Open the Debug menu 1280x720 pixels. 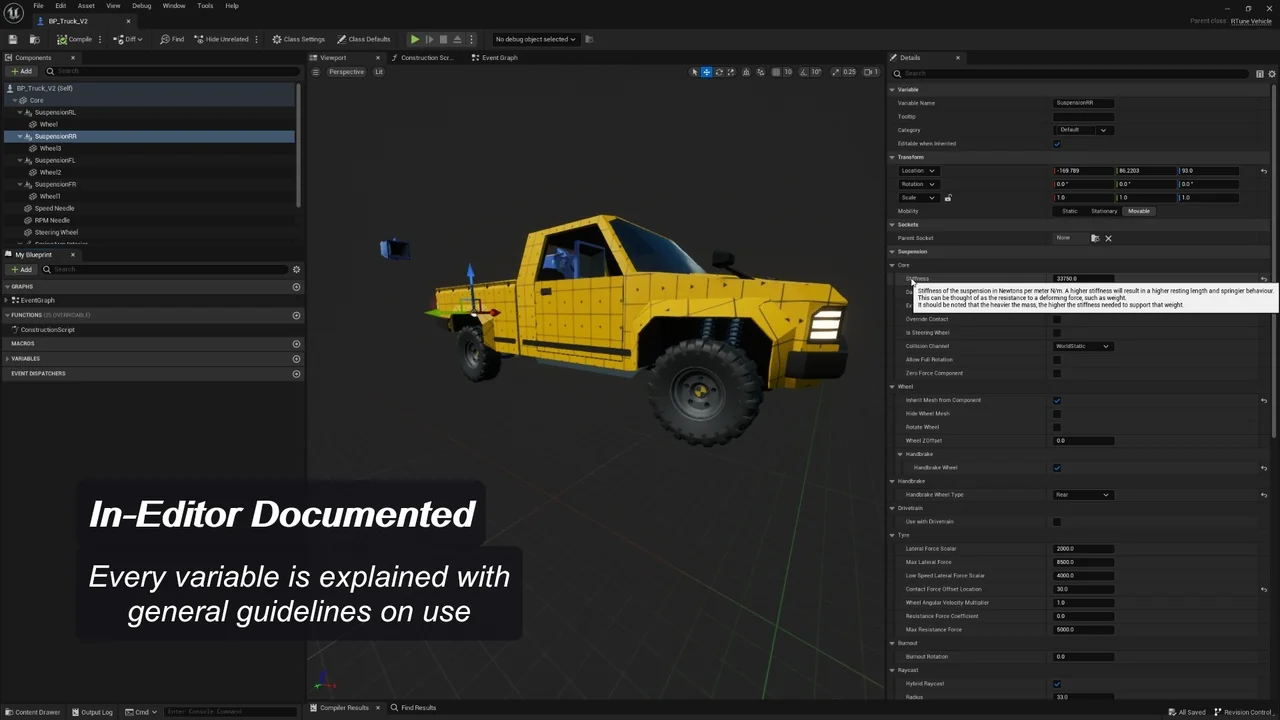142,6
